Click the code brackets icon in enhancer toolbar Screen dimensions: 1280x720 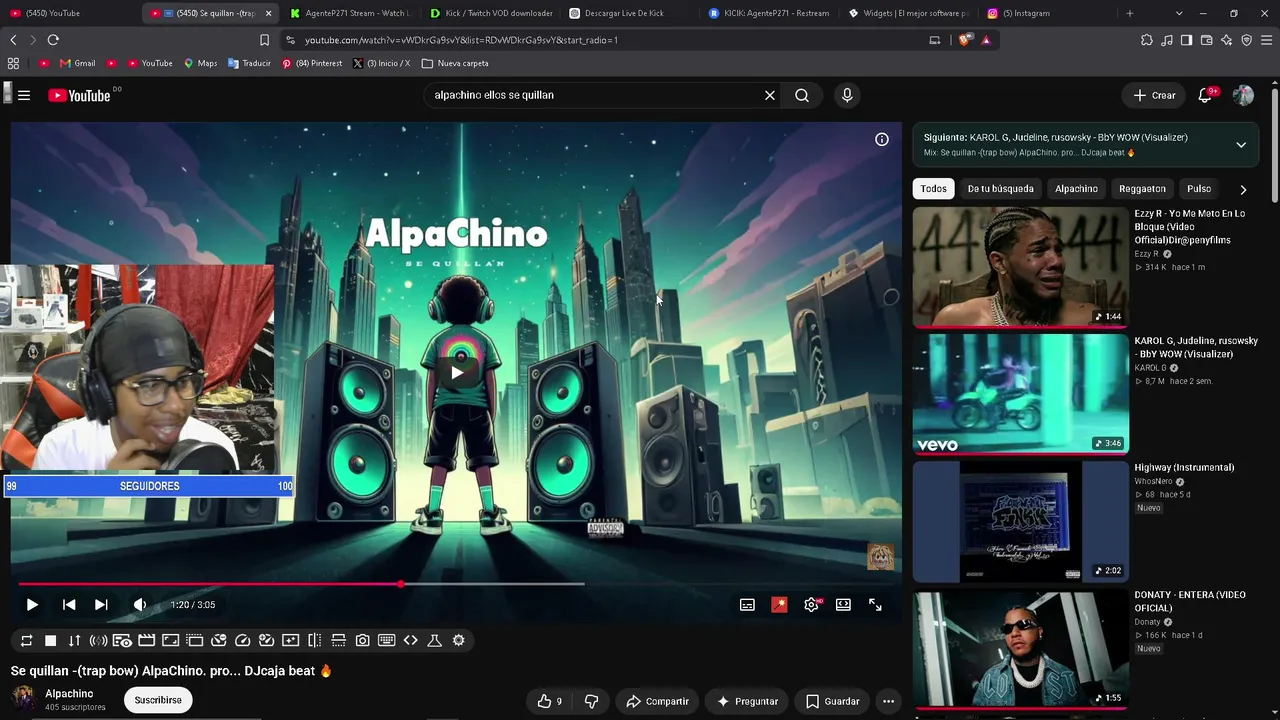tap(410, 641)
